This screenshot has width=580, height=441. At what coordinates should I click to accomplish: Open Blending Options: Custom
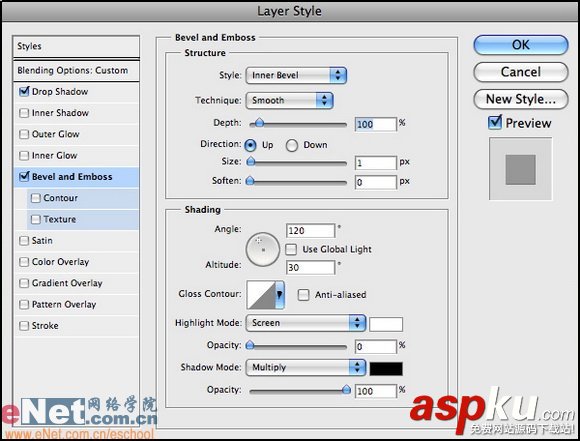tap(76, 71)
